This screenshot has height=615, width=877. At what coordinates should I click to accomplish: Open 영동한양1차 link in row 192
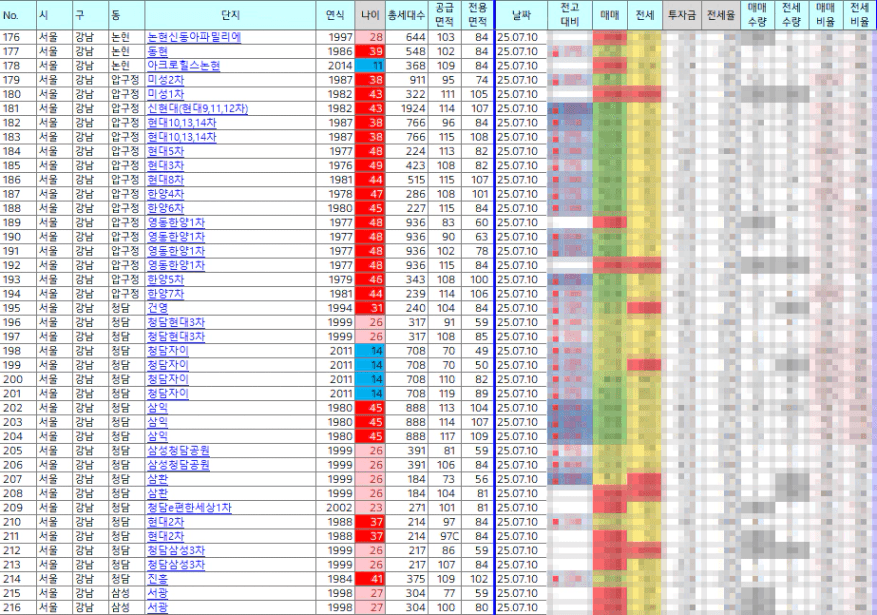(x=176, y=266)
